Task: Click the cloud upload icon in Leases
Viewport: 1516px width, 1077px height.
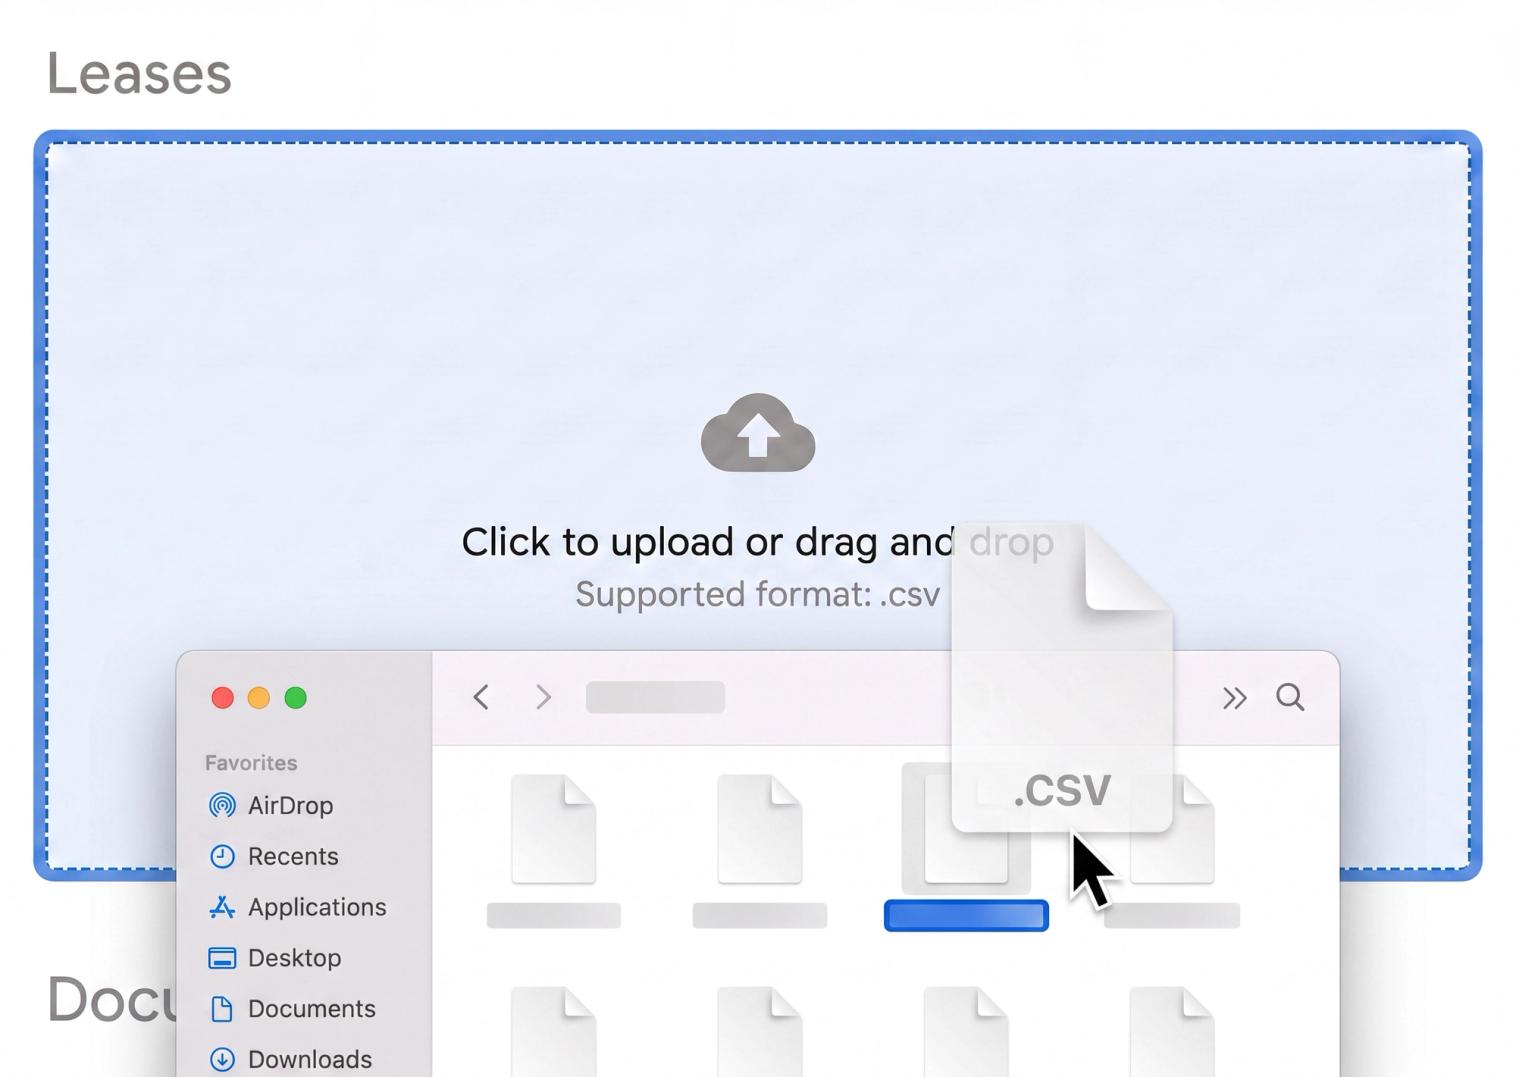Action: 758,433
